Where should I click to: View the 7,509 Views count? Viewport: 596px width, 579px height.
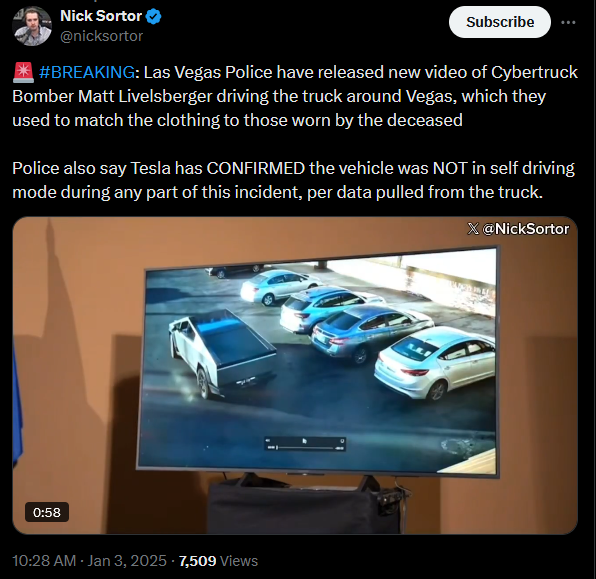[x=218, y=561]
